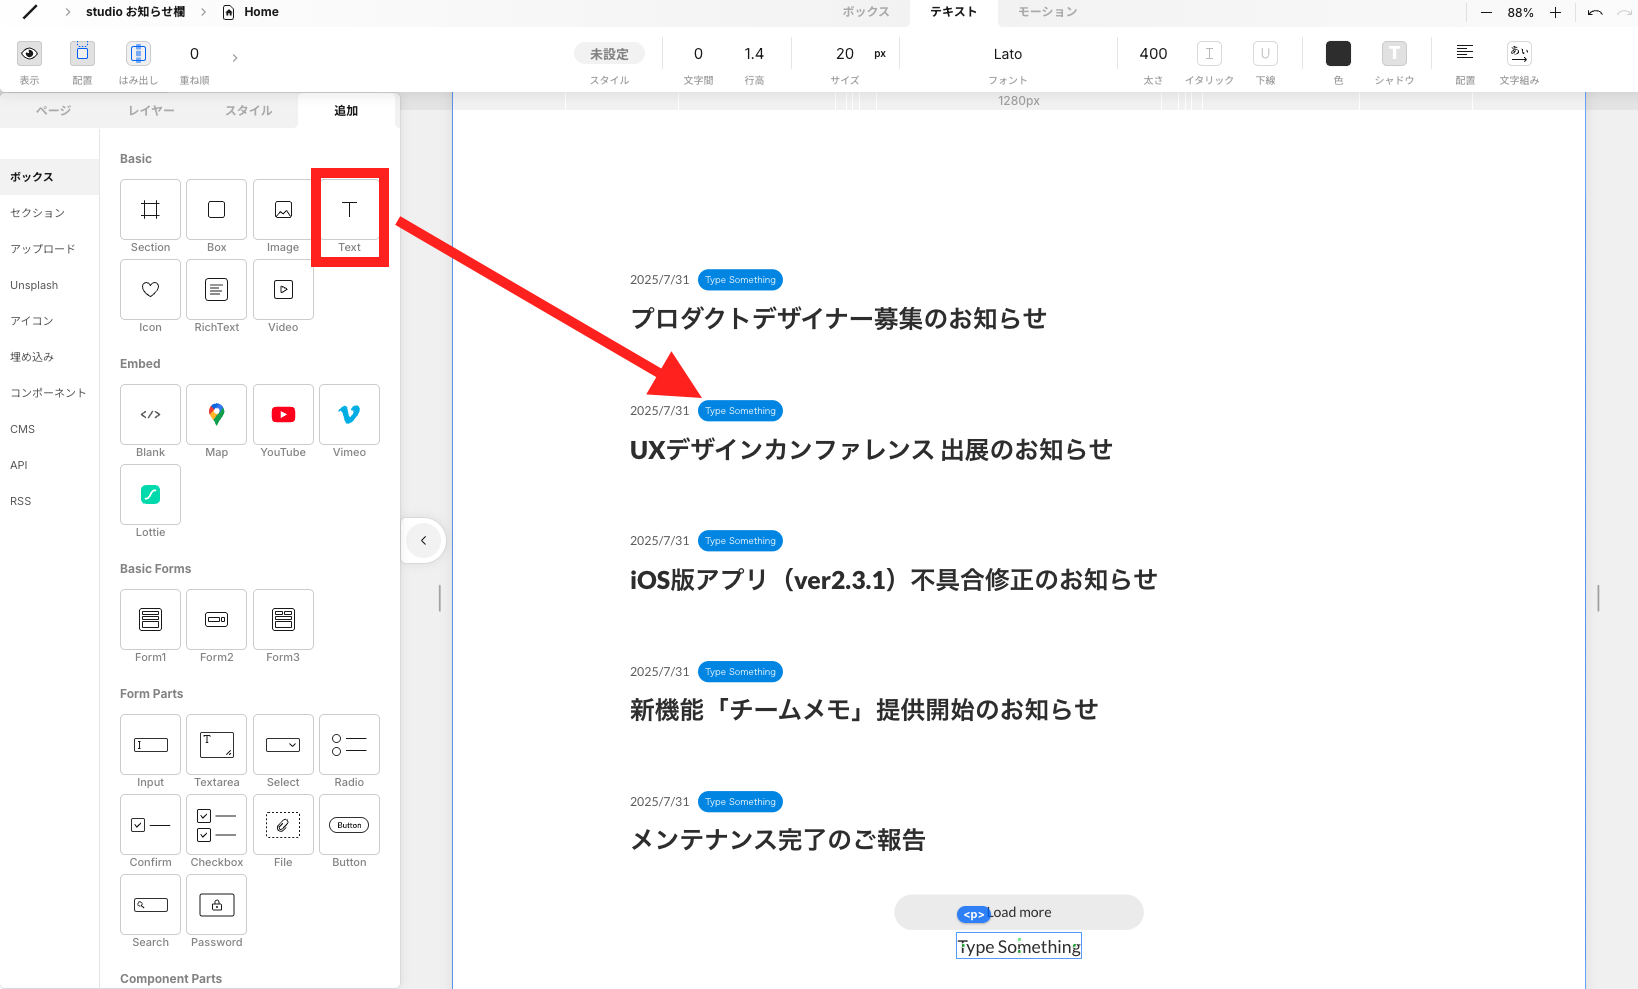Toggle preview visibility with the eye icon
The image size is (1638, 989).
tap(29, 53)
